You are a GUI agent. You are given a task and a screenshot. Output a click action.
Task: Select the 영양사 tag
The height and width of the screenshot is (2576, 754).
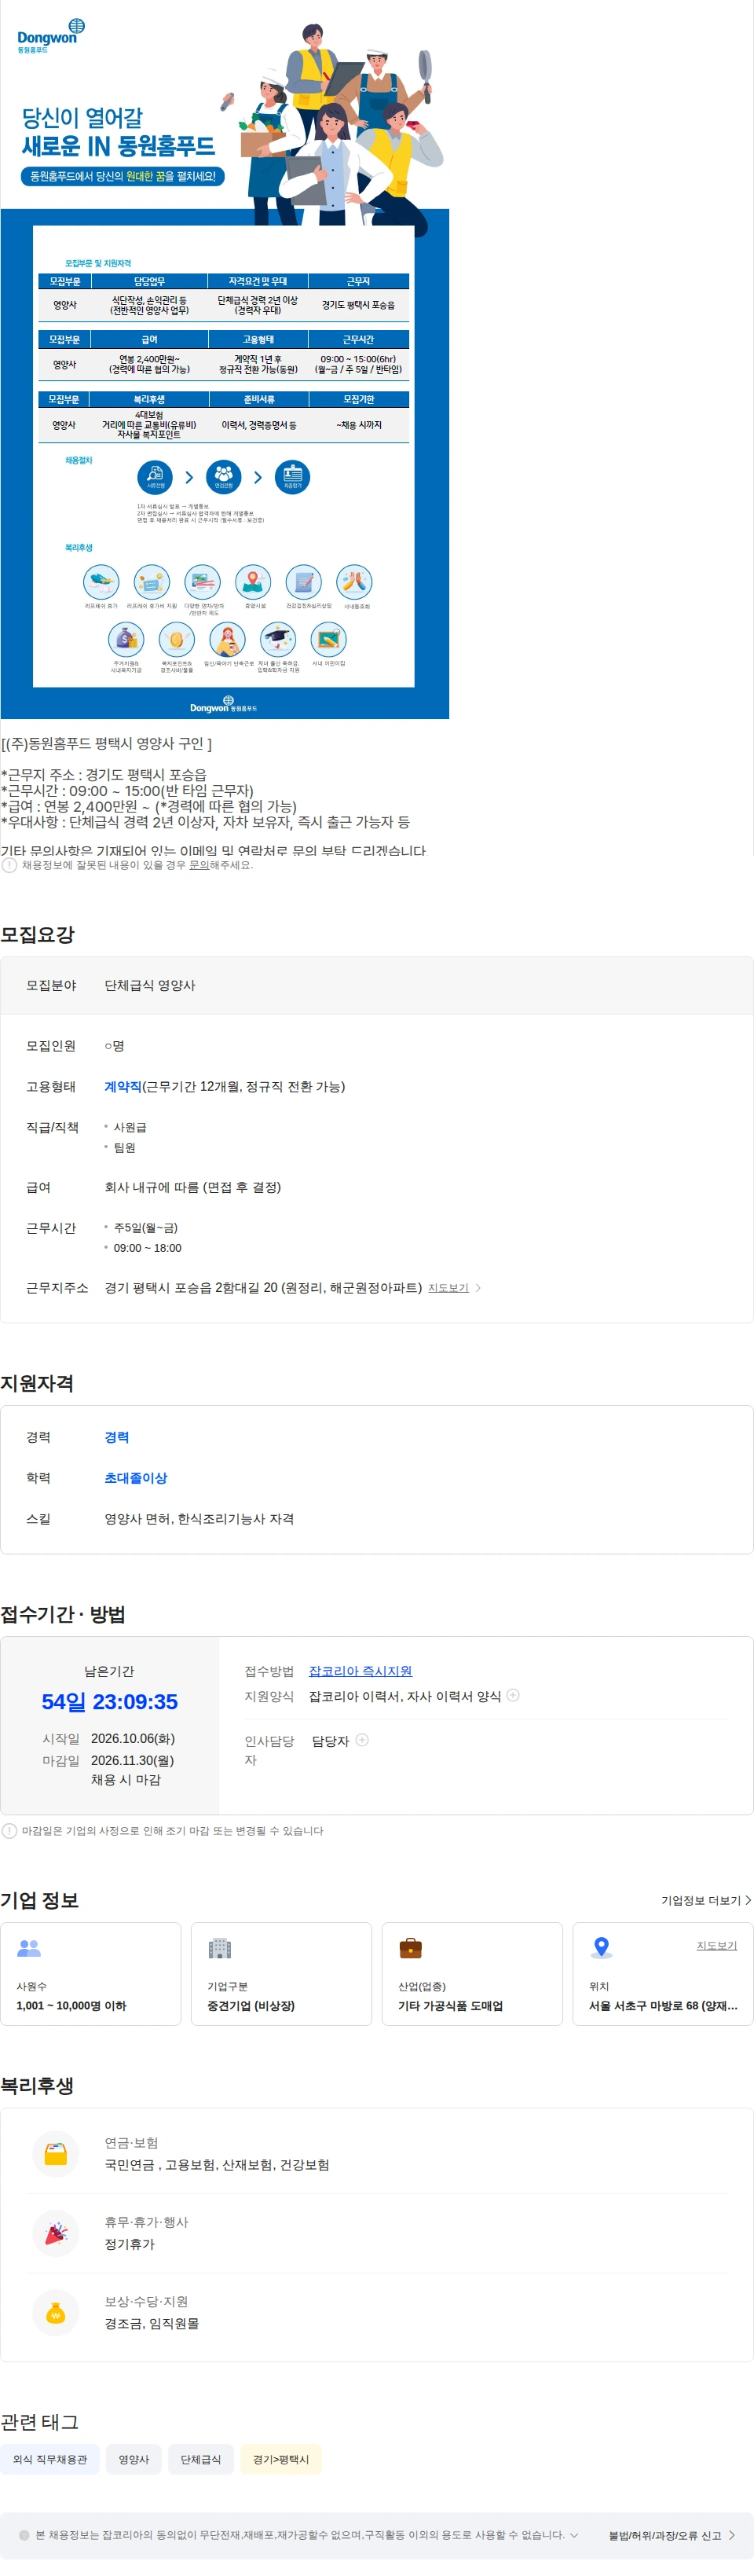(x=134, y=2459)
